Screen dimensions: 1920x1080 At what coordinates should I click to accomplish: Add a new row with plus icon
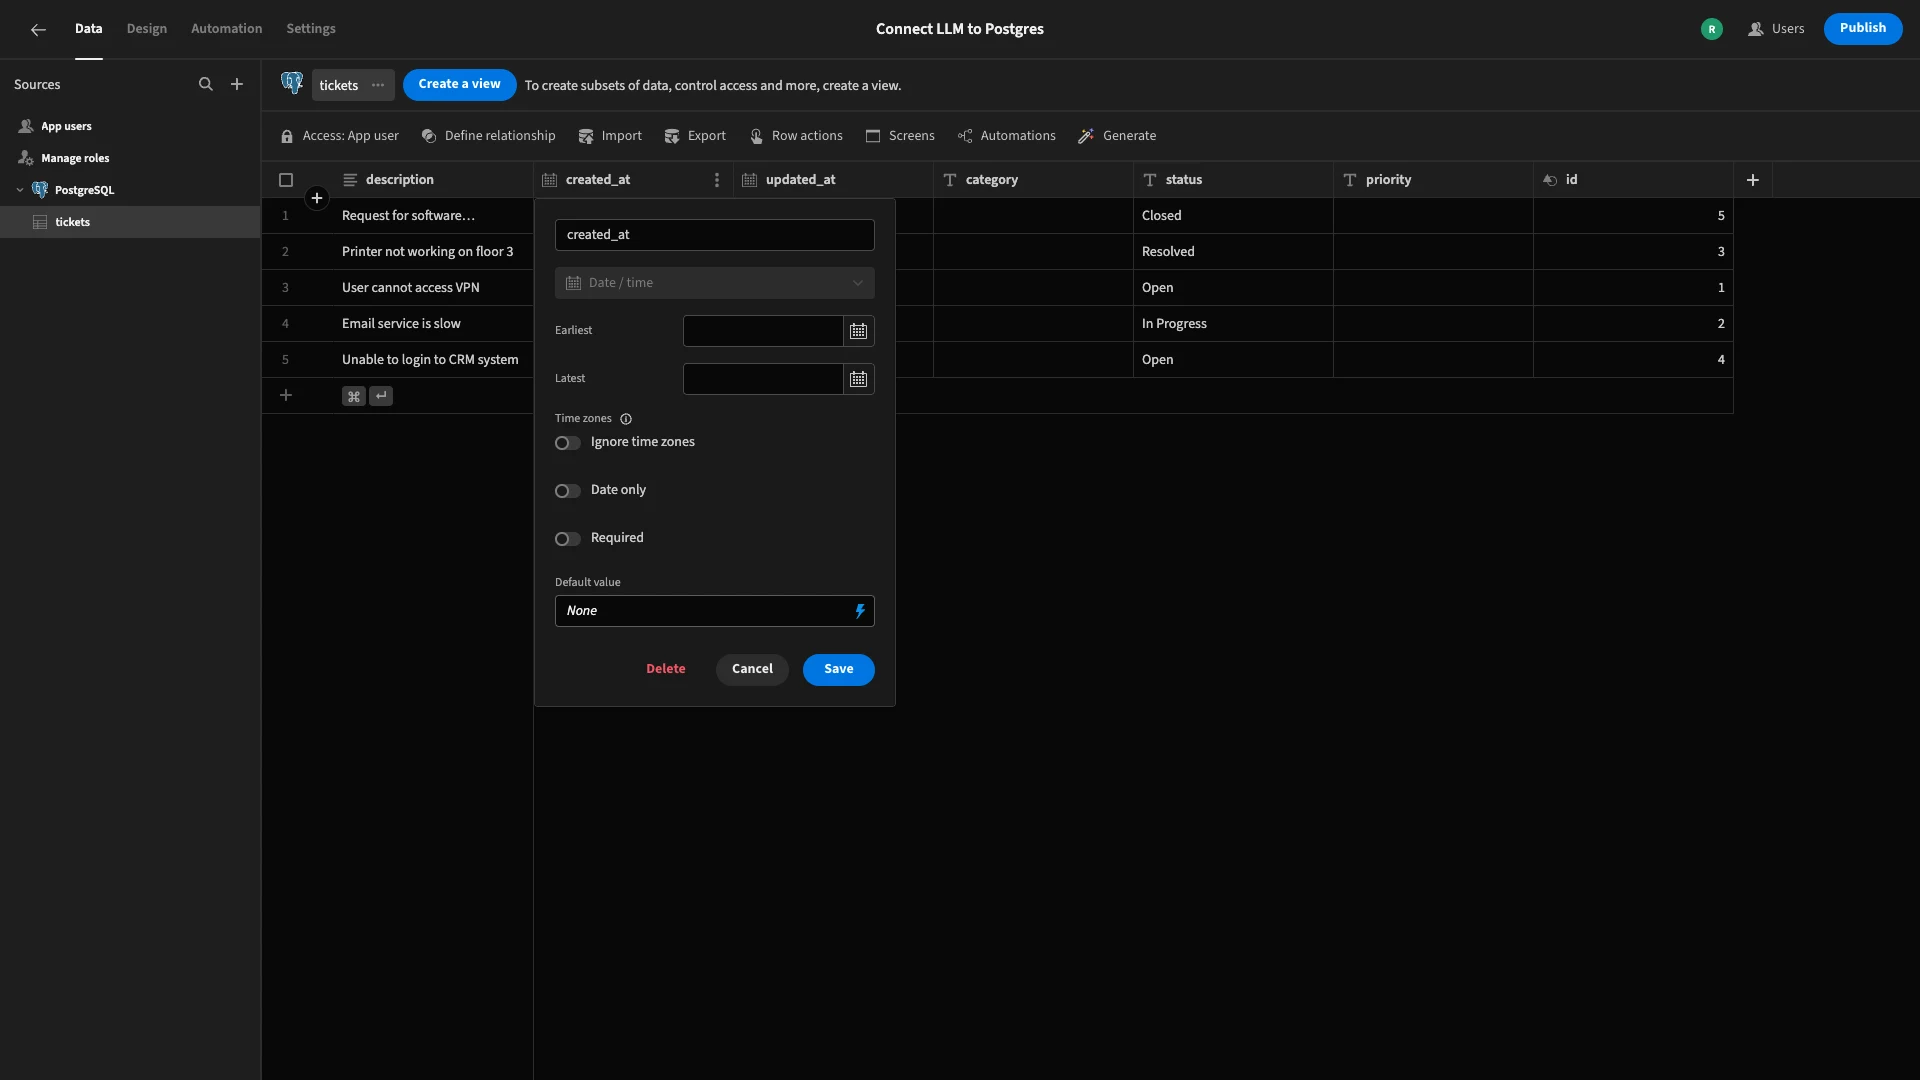tap(286, 396)
